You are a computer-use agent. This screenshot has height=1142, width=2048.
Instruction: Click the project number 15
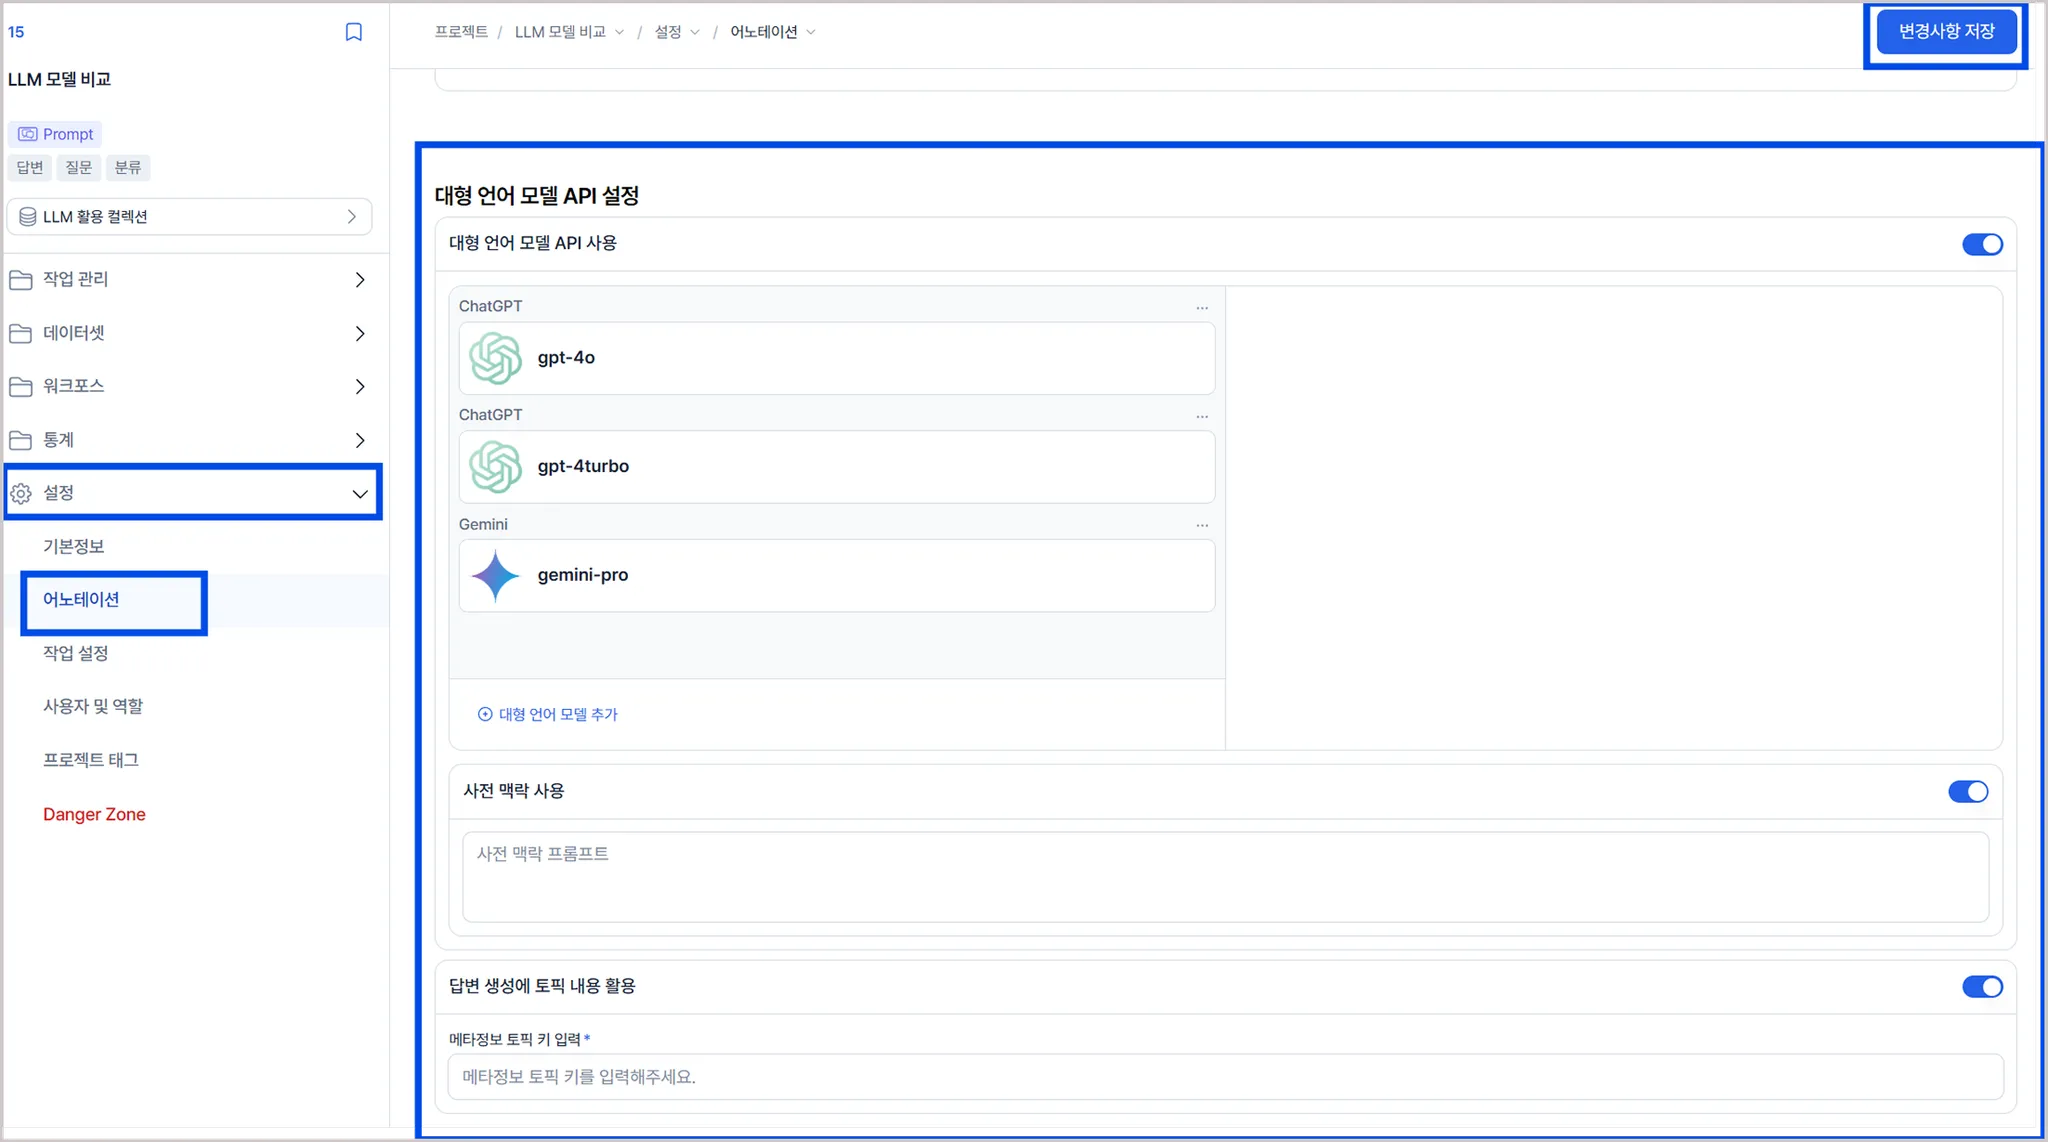coord(16,32)
